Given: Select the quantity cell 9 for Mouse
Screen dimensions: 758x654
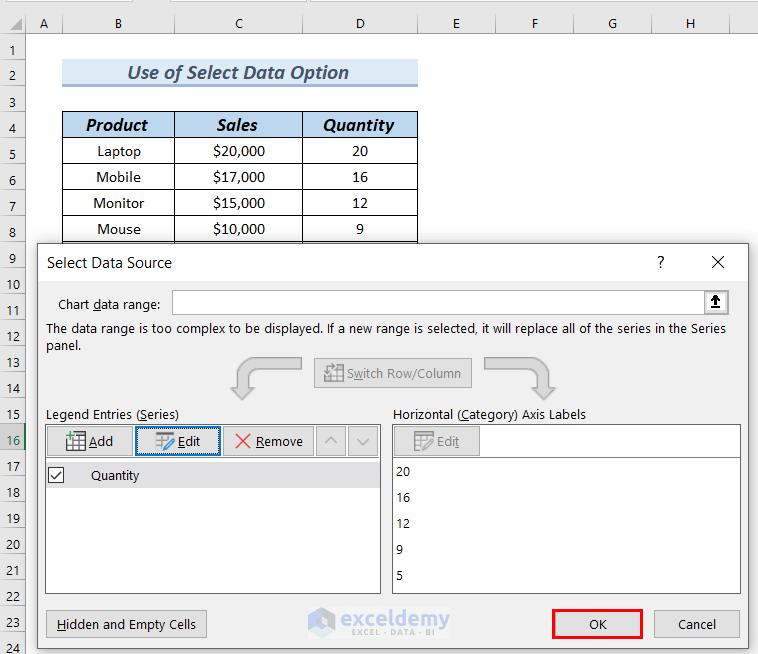Looking at the screenshot, I should 360,229.
